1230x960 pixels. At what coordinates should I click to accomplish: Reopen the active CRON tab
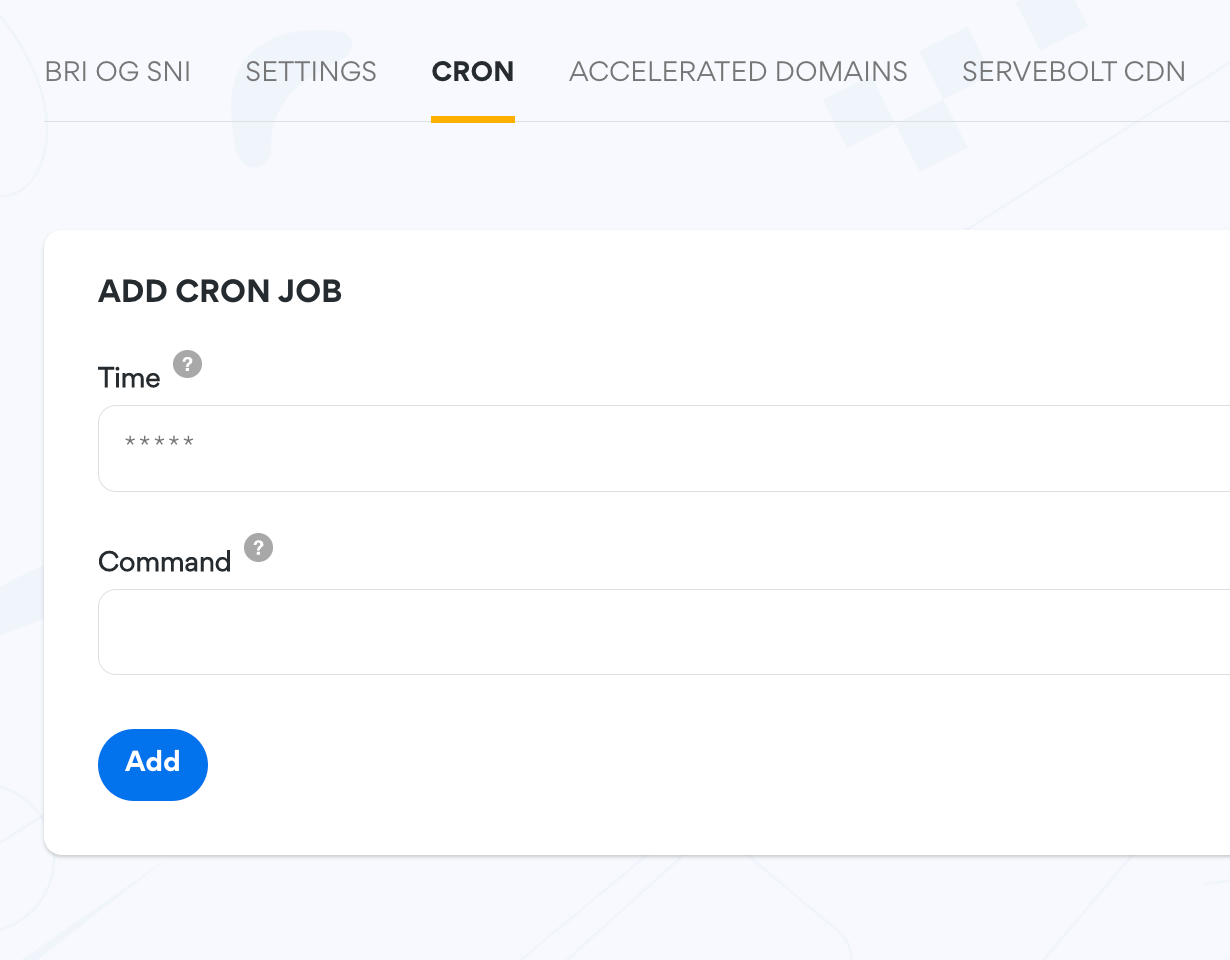click(472, 71)
